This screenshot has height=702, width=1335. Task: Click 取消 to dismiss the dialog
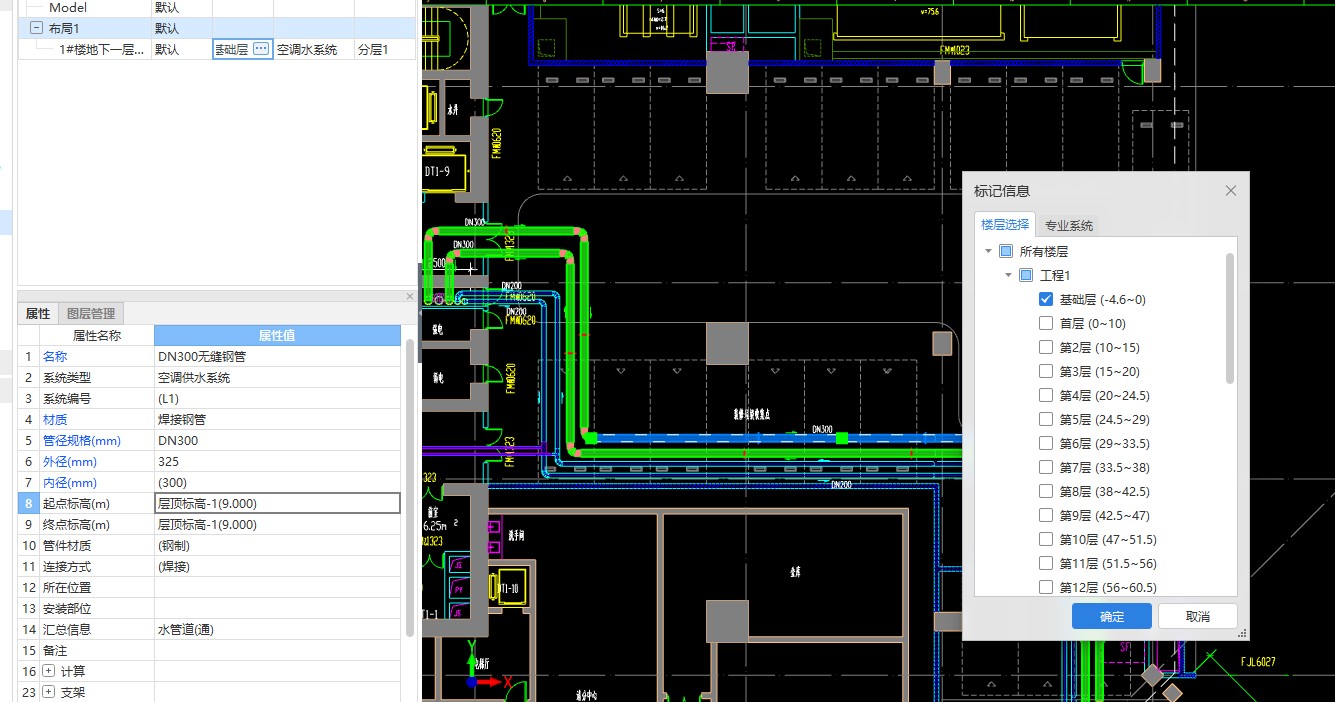click(x=1198, y=617)
